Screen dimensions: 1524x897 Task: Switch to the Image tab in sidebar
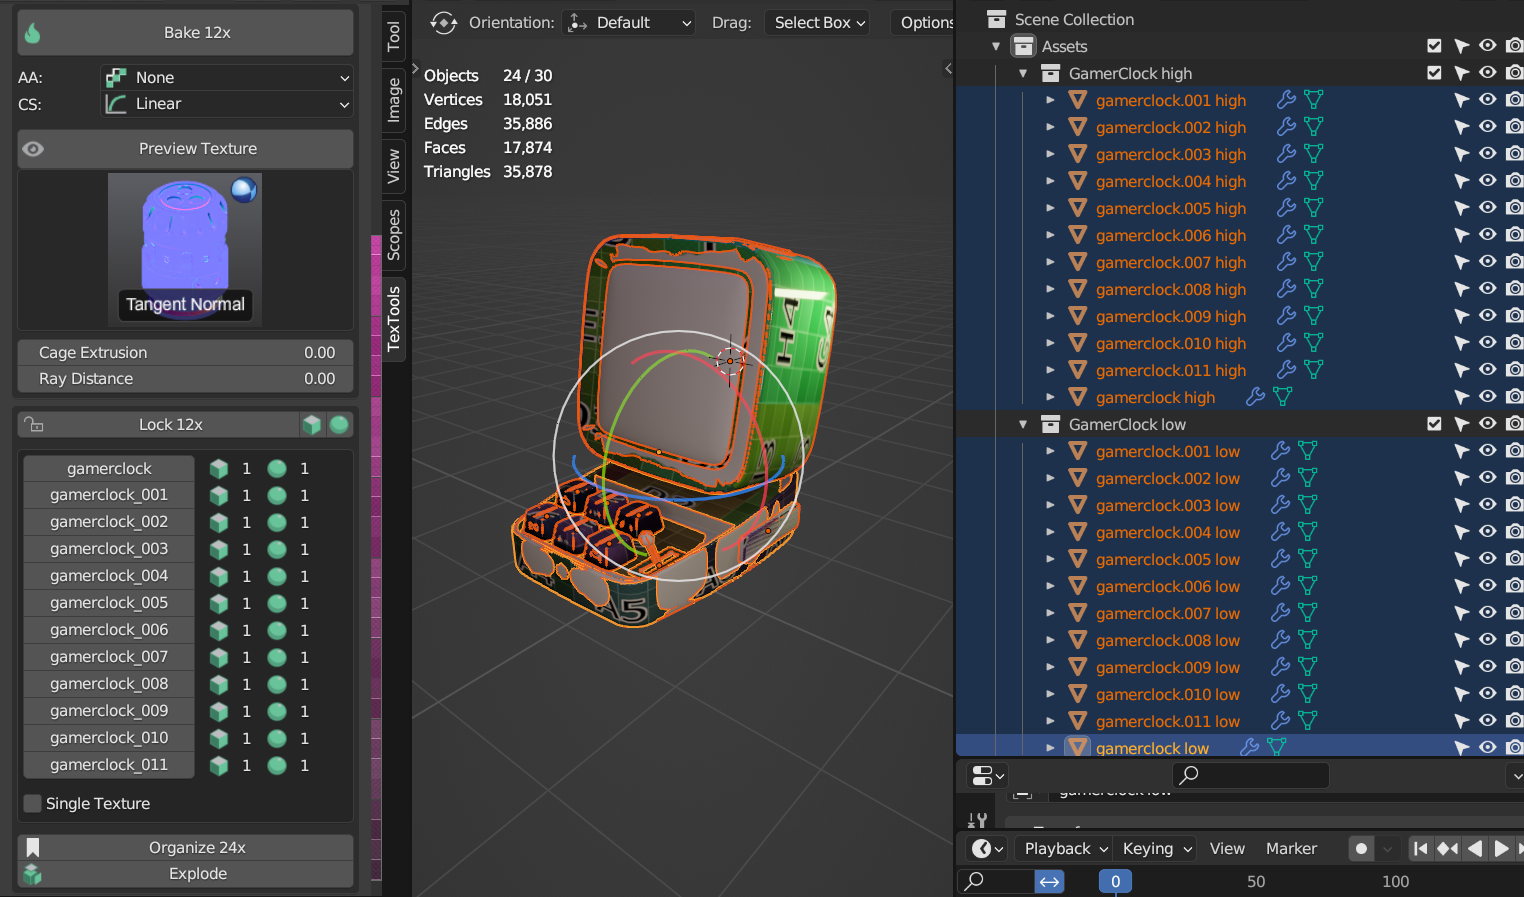click(x=393, y=100)
